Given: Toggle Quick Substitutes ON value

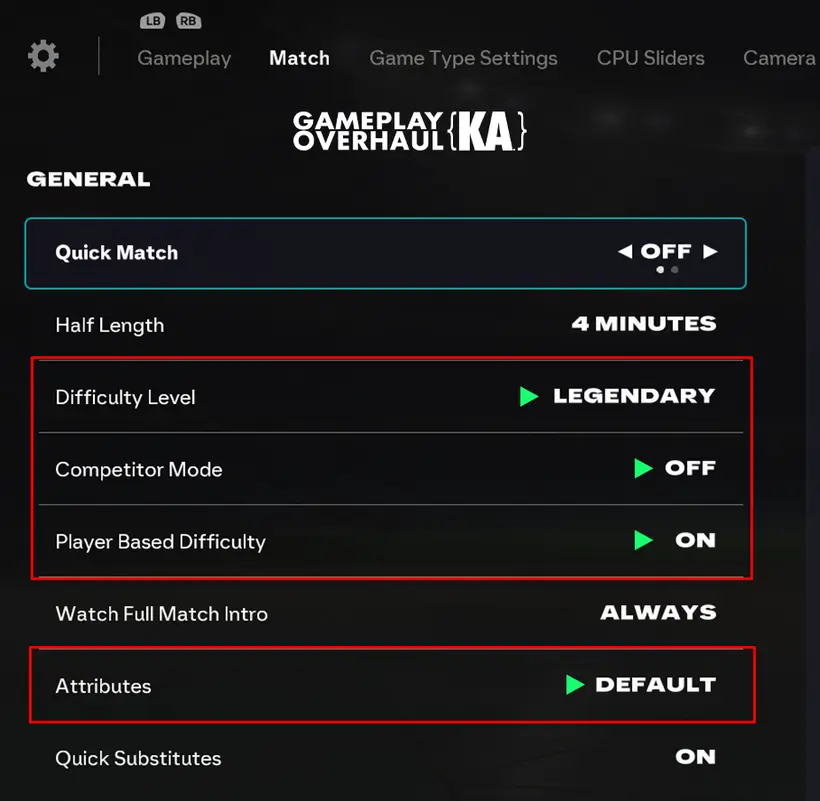Looking at the screenshot, I should [x=695, y=757].
